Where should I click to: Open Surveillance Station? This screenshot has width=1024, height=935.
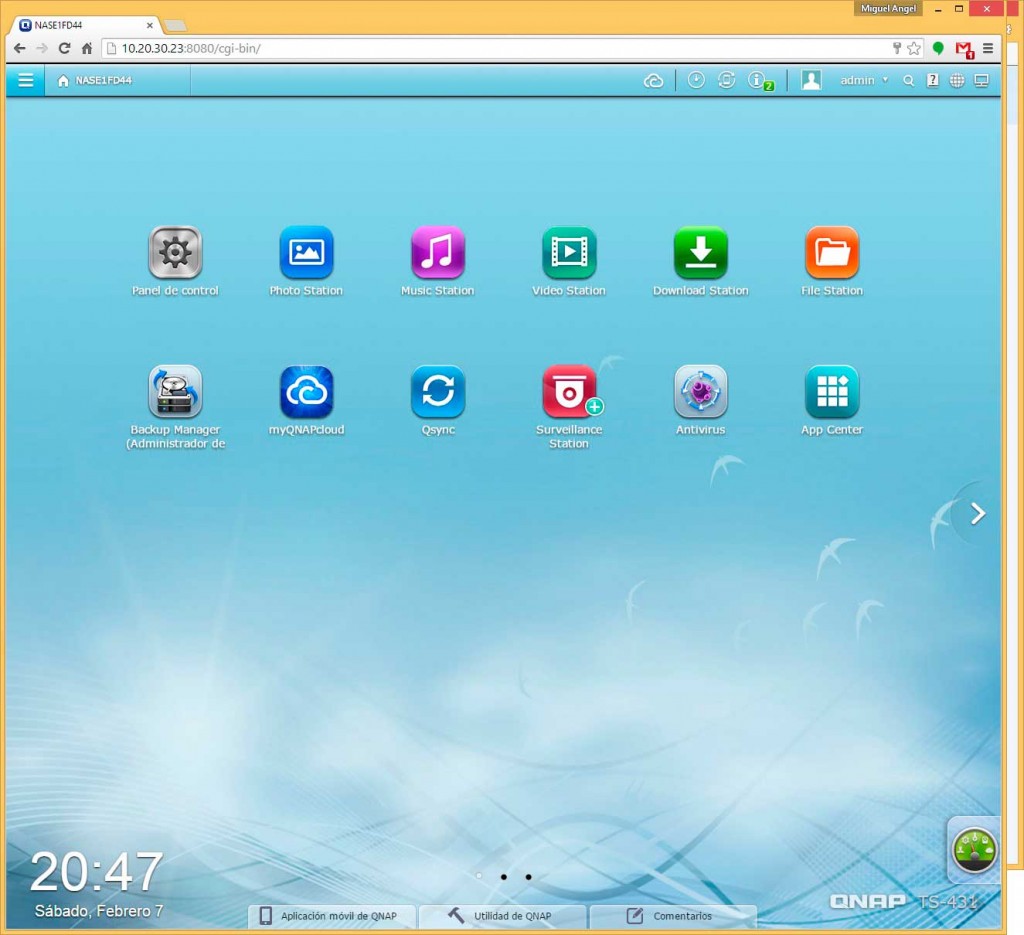(x=569, y=392)
